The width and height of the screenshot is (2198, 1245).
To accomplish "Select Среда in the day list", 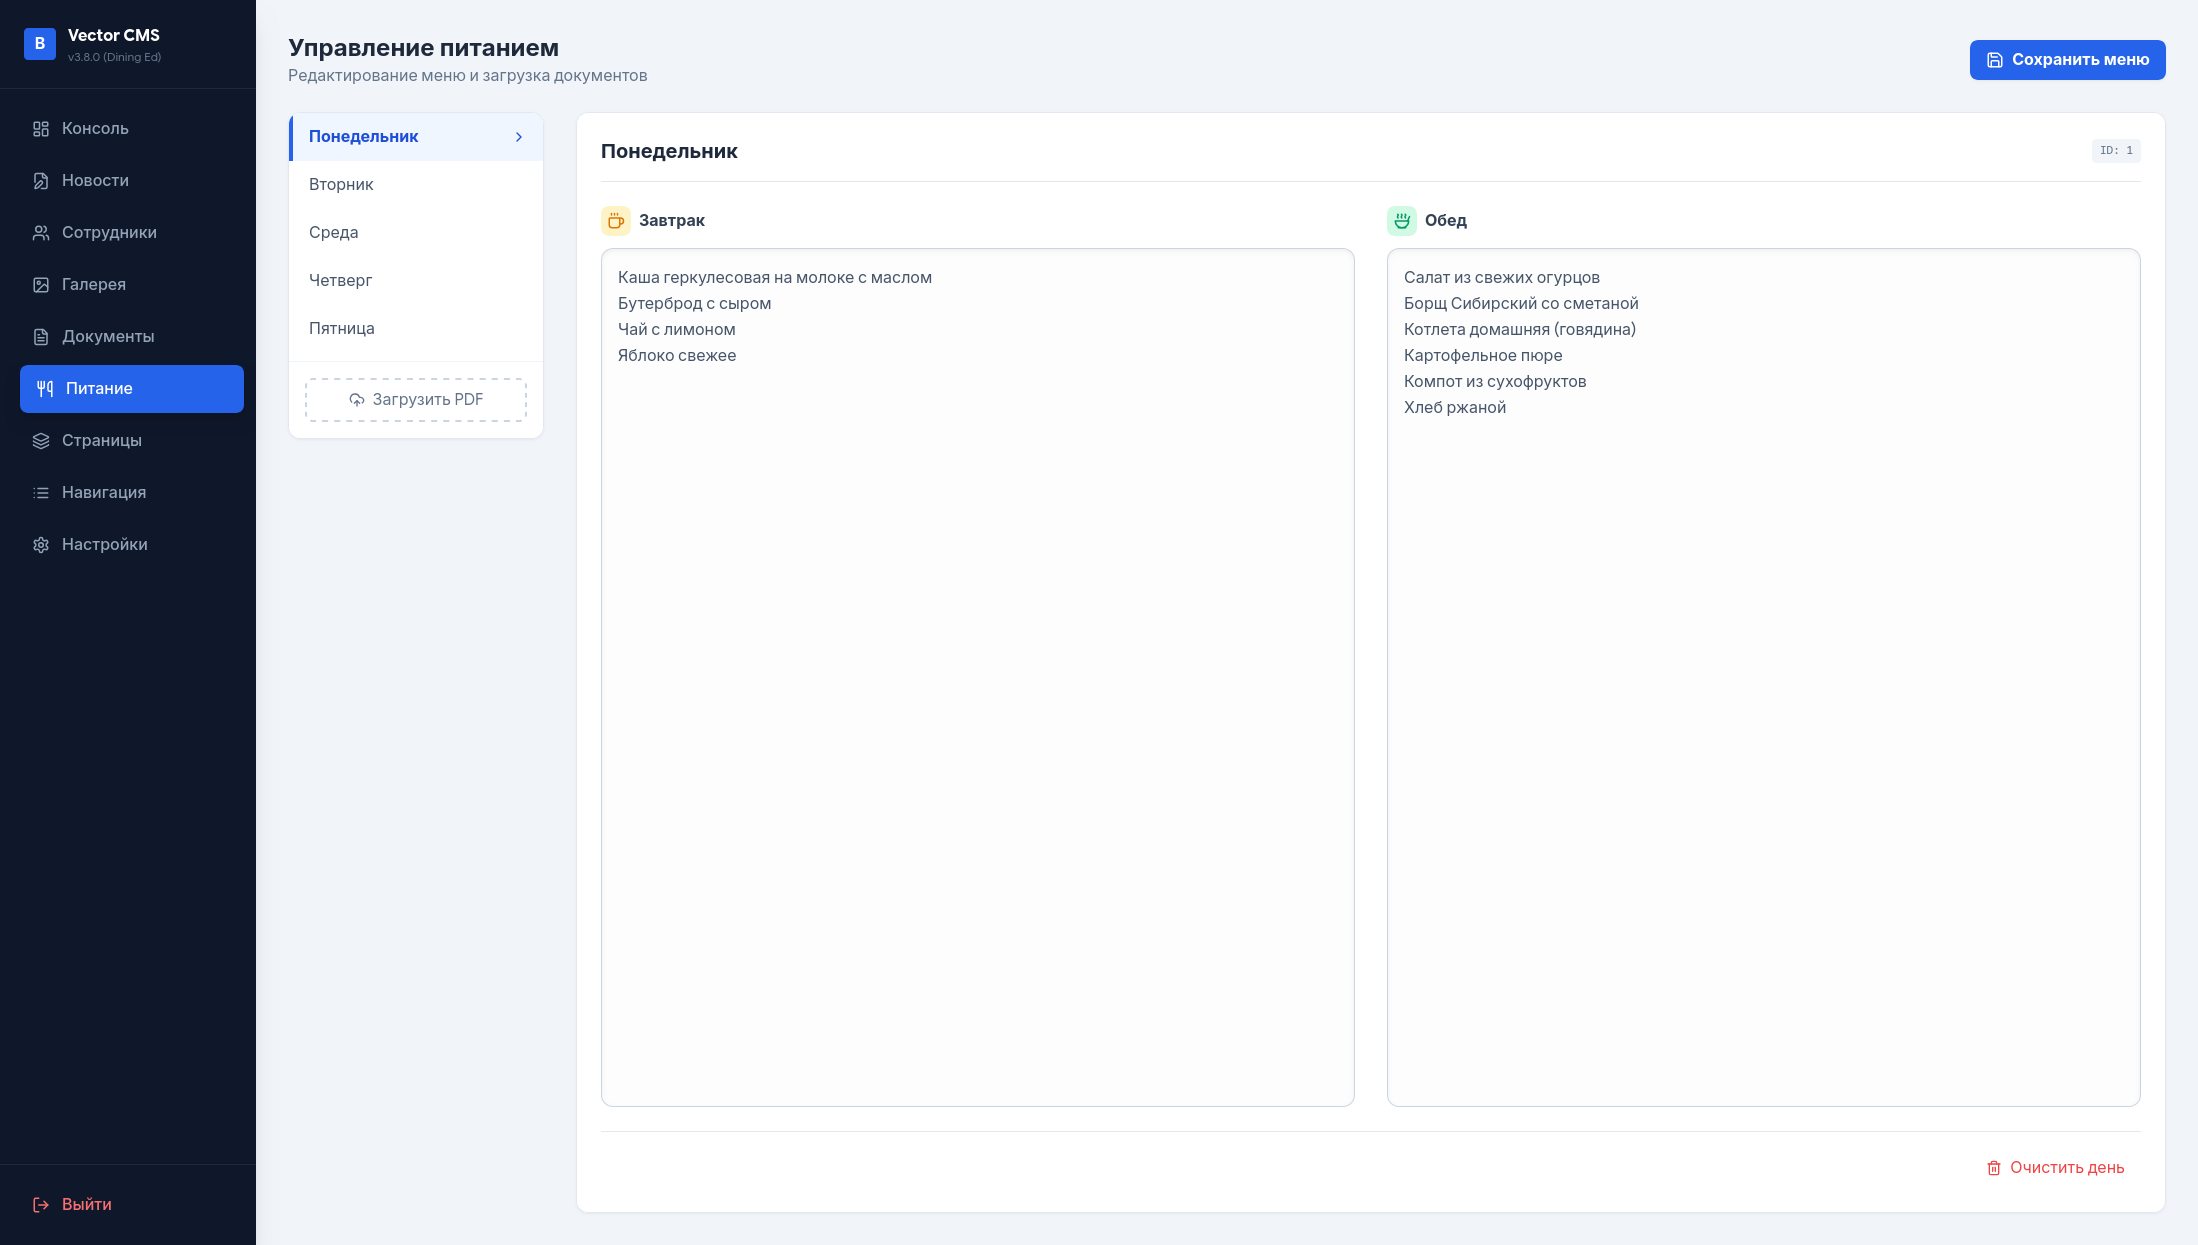I will pos(334,233).
